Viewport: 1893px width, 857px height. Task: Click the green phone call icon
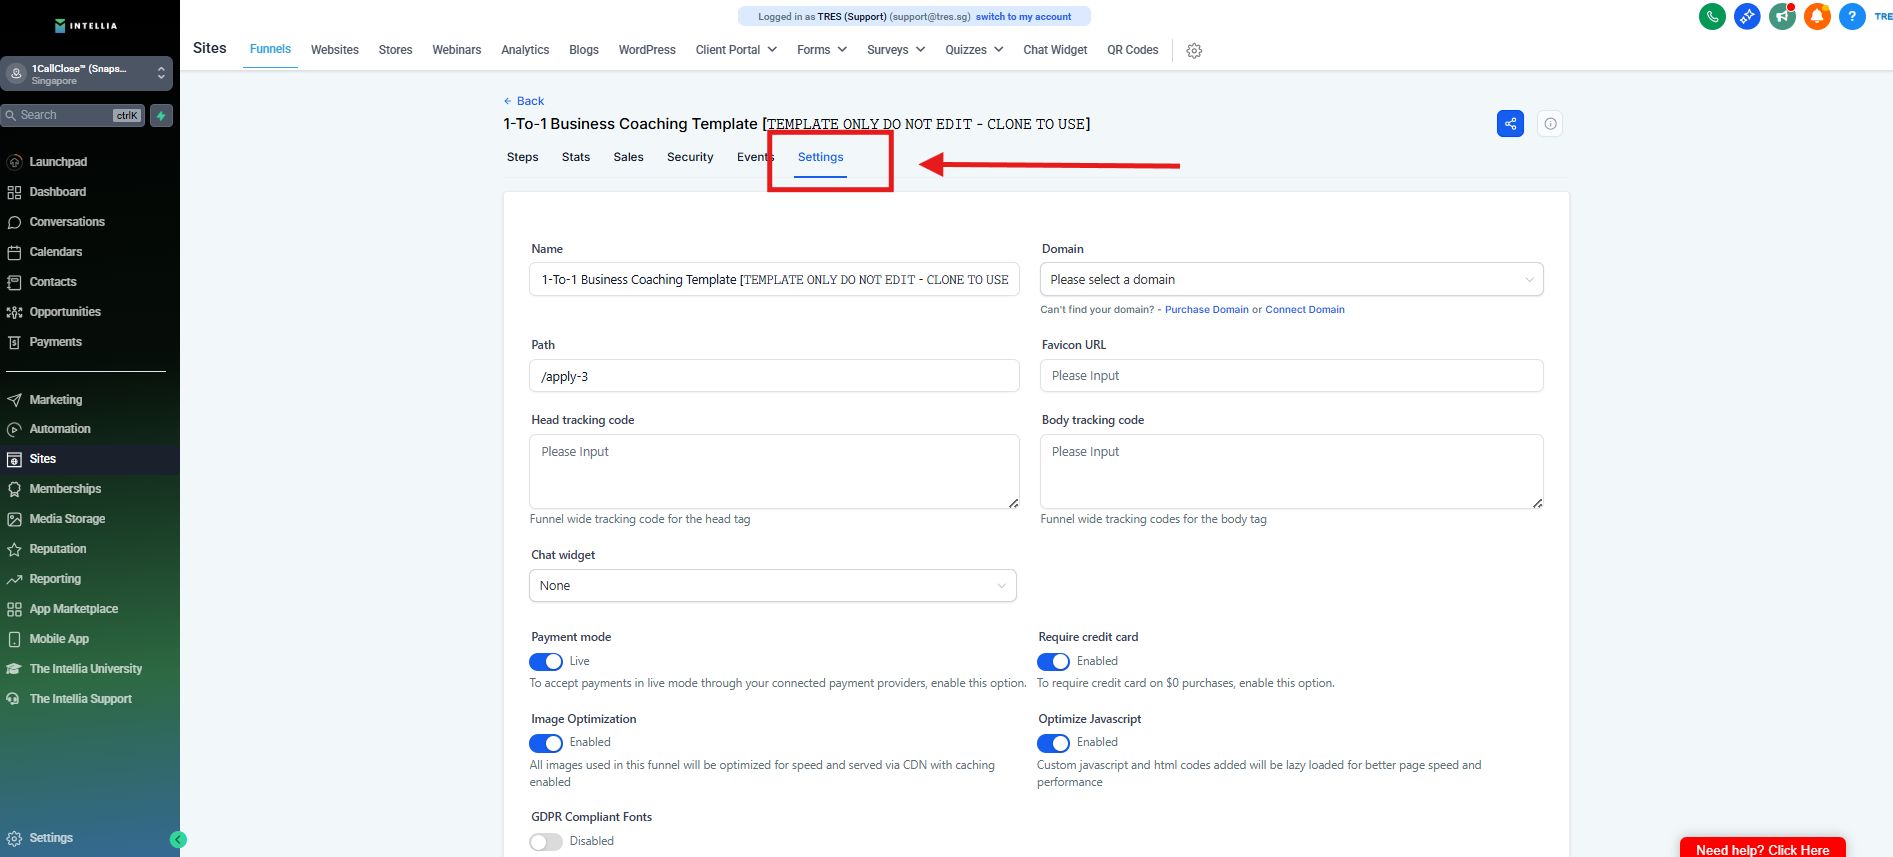pyautogui.click(x=1712, y=16)
